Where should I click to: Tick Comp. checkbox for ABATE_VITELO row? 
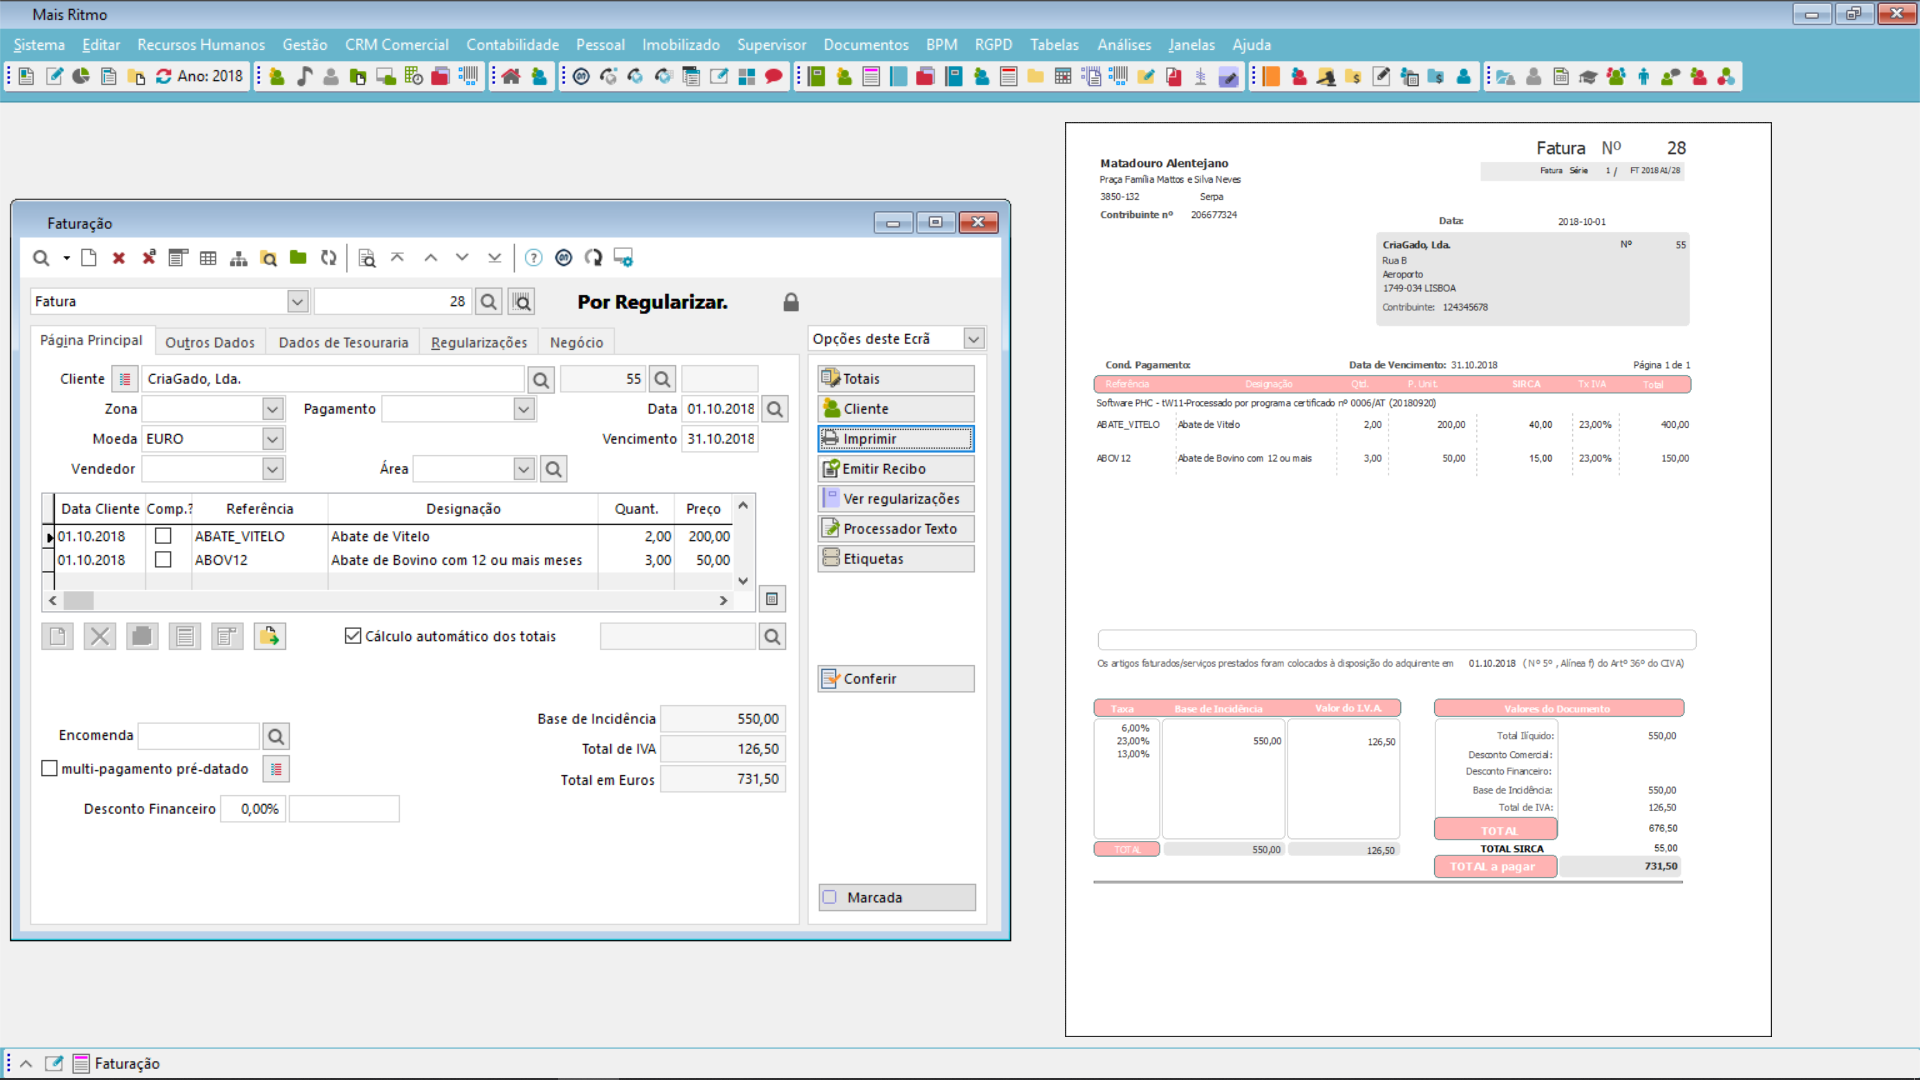tap(163, 536)
